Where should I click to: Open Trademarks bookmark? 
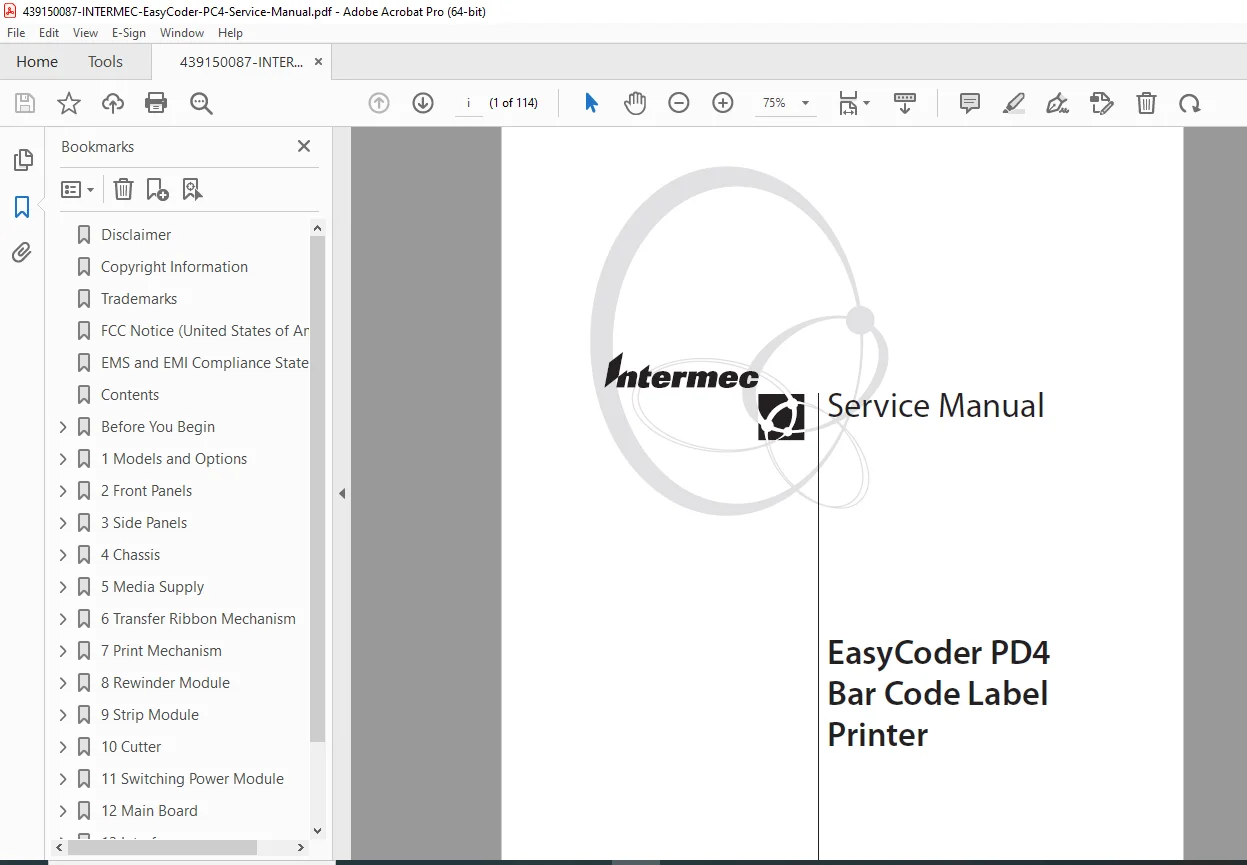(x=139, y=299)
